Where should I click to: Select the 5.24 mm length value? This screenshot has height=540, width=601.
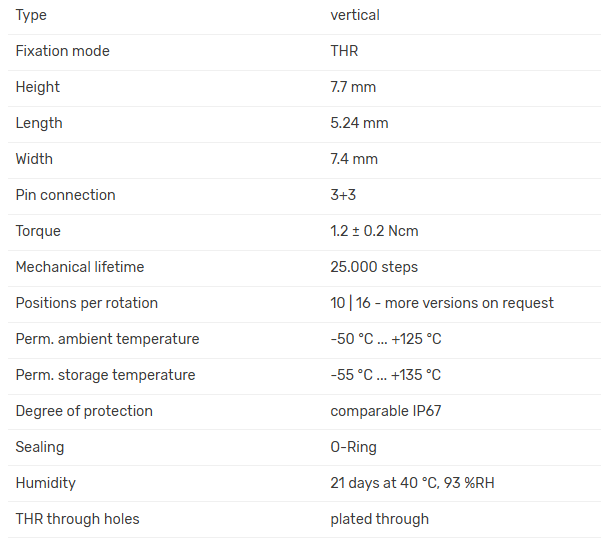[x=359, y=123]
